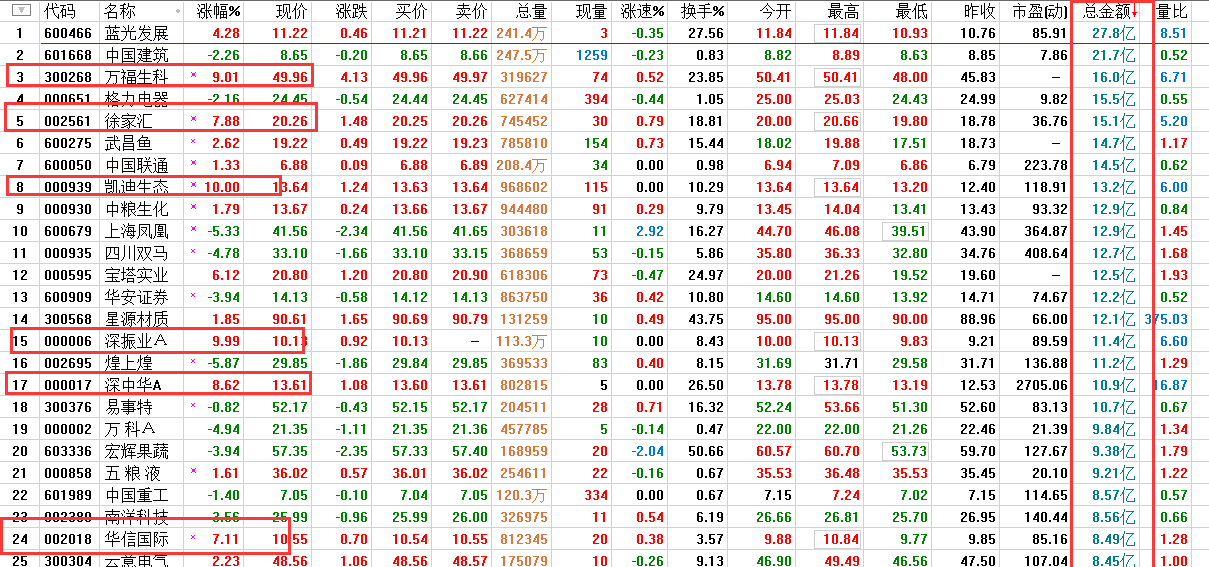Click the 现量 column header

click(591, 11)
